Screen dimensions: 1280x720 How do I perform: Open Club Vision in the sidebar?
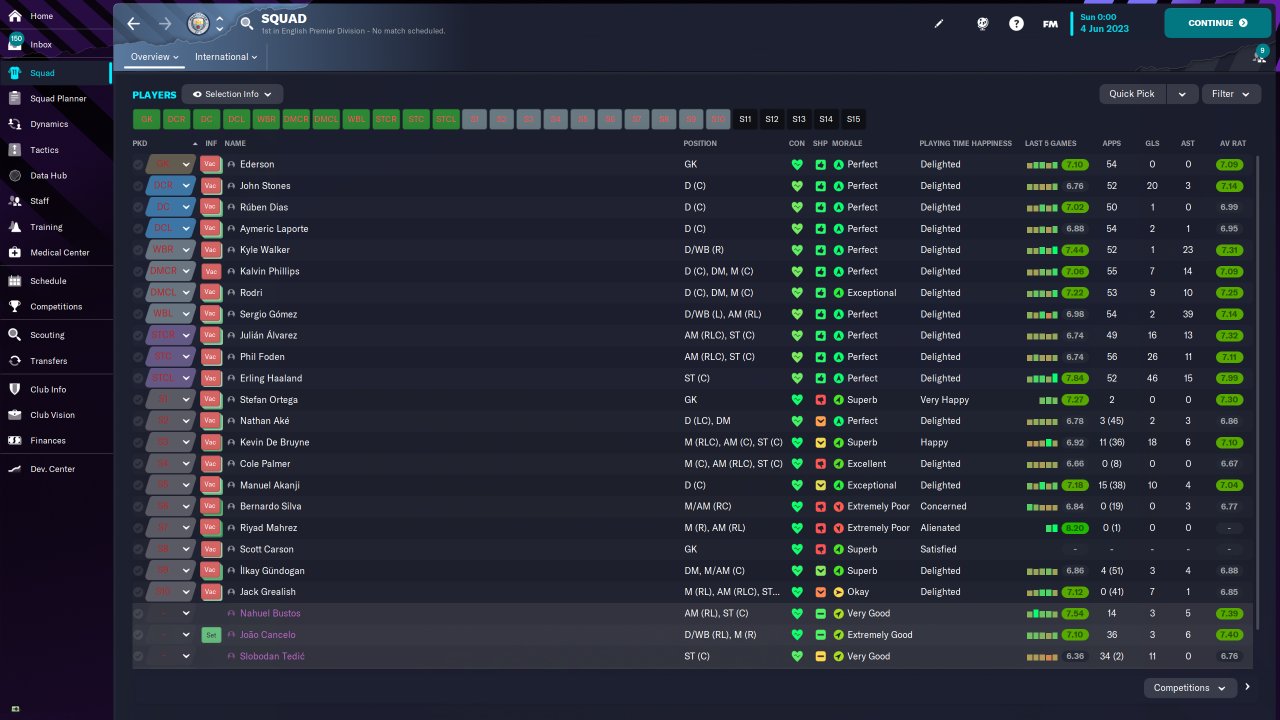click(56, 415)
